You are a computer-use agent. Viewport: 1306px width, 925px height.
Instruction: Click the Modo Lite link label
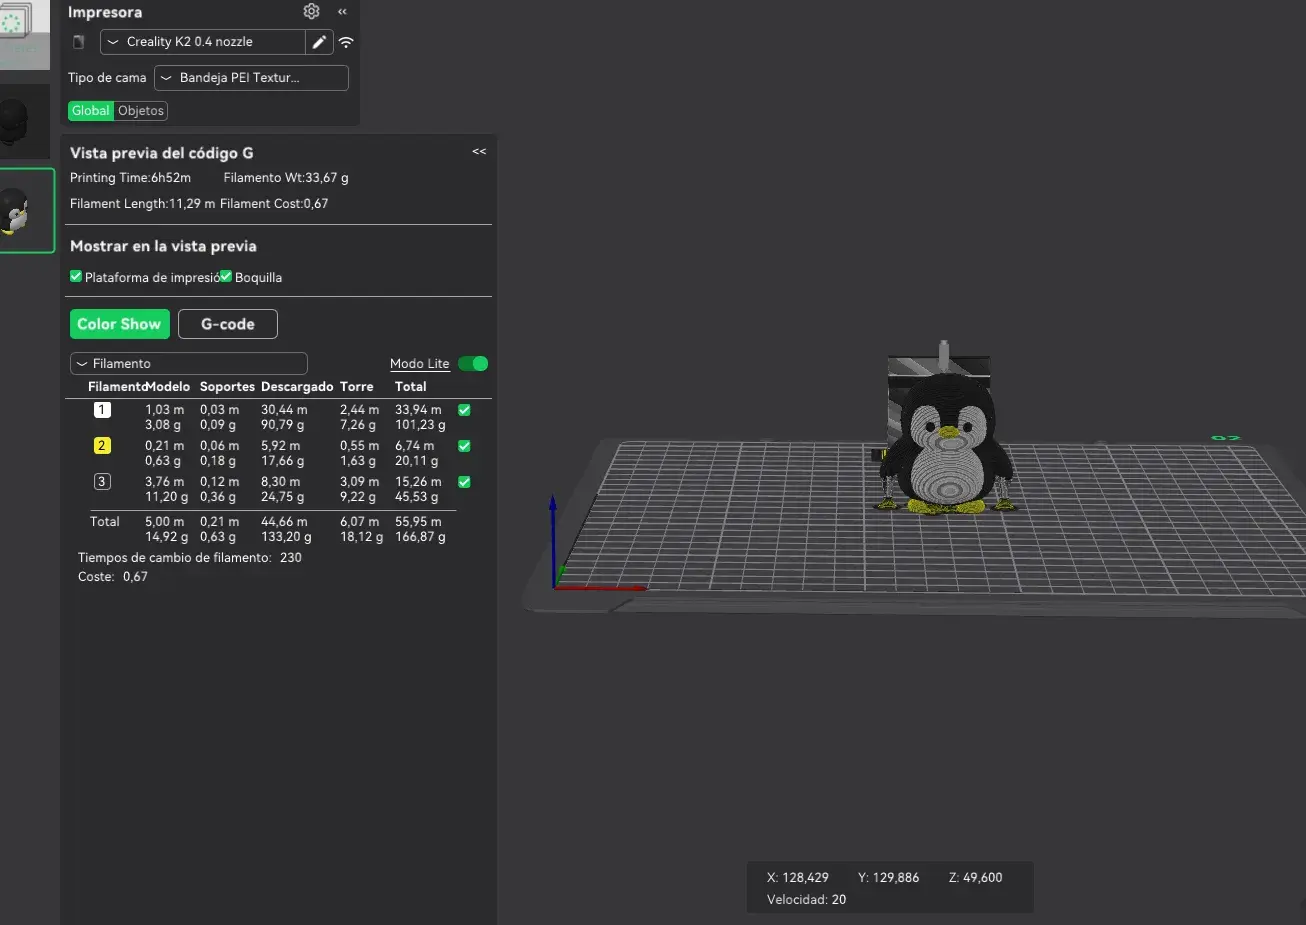[x=420, y=364]
